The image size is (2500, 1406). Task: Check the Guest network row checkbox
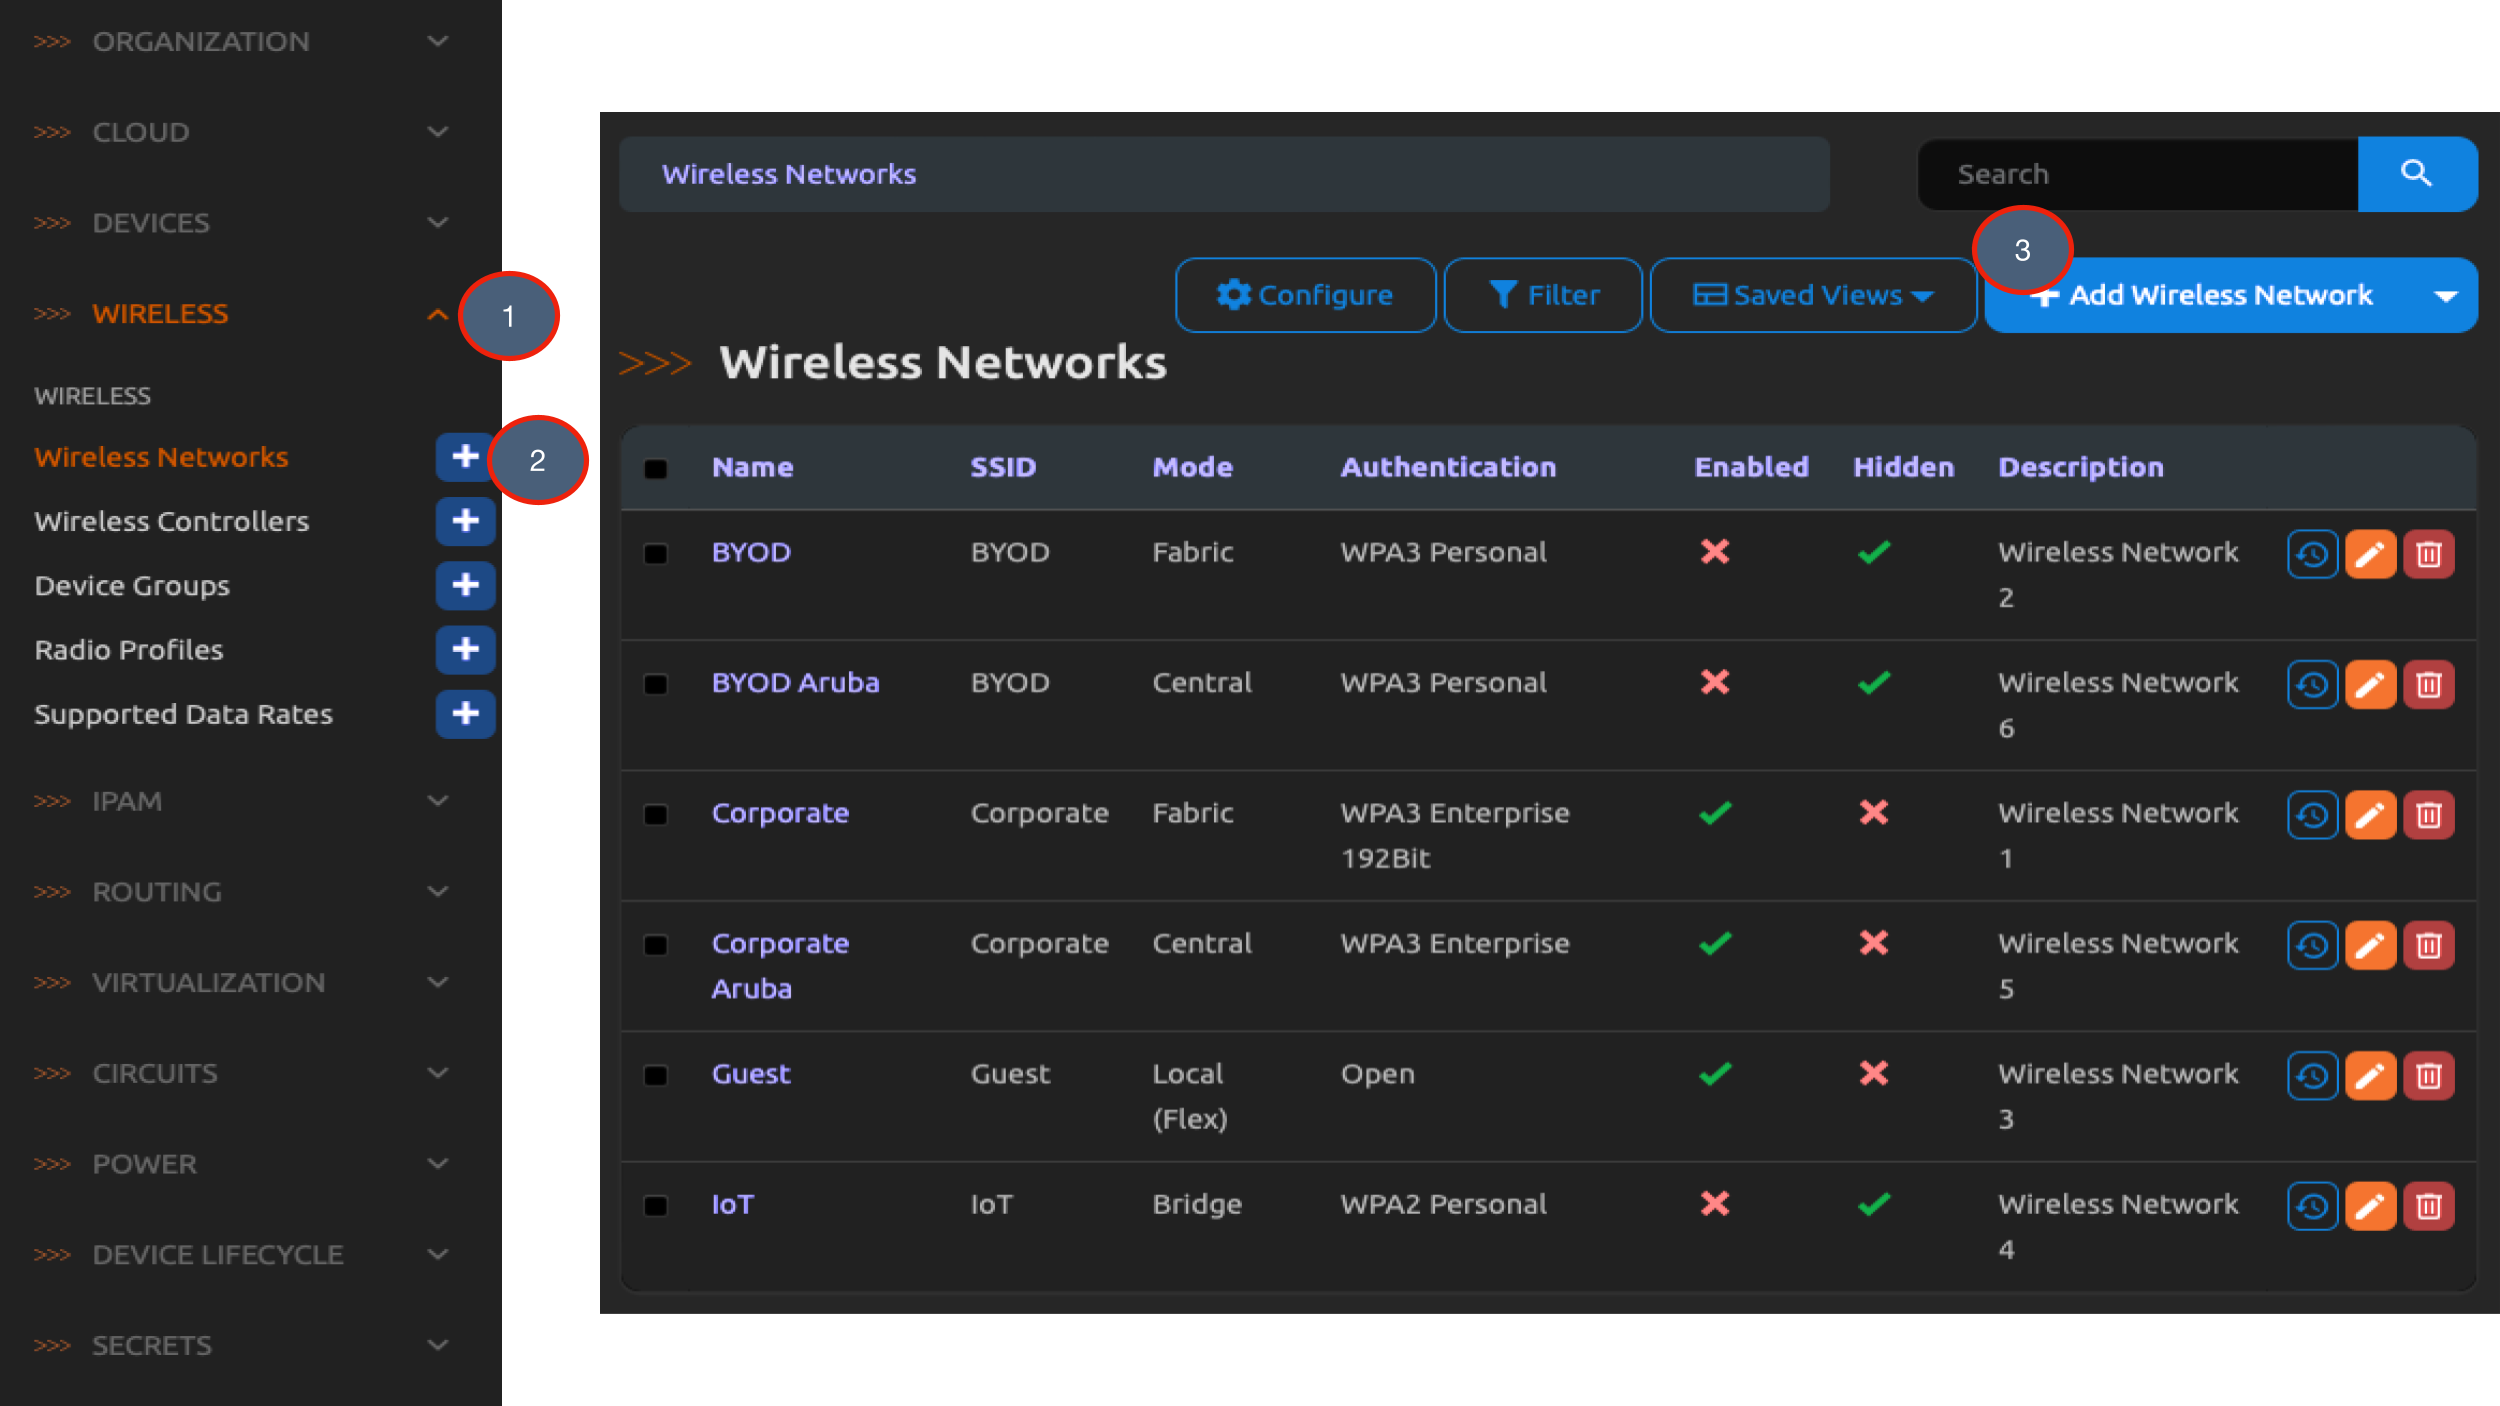pyautogui.click(x=656, y=1075)
